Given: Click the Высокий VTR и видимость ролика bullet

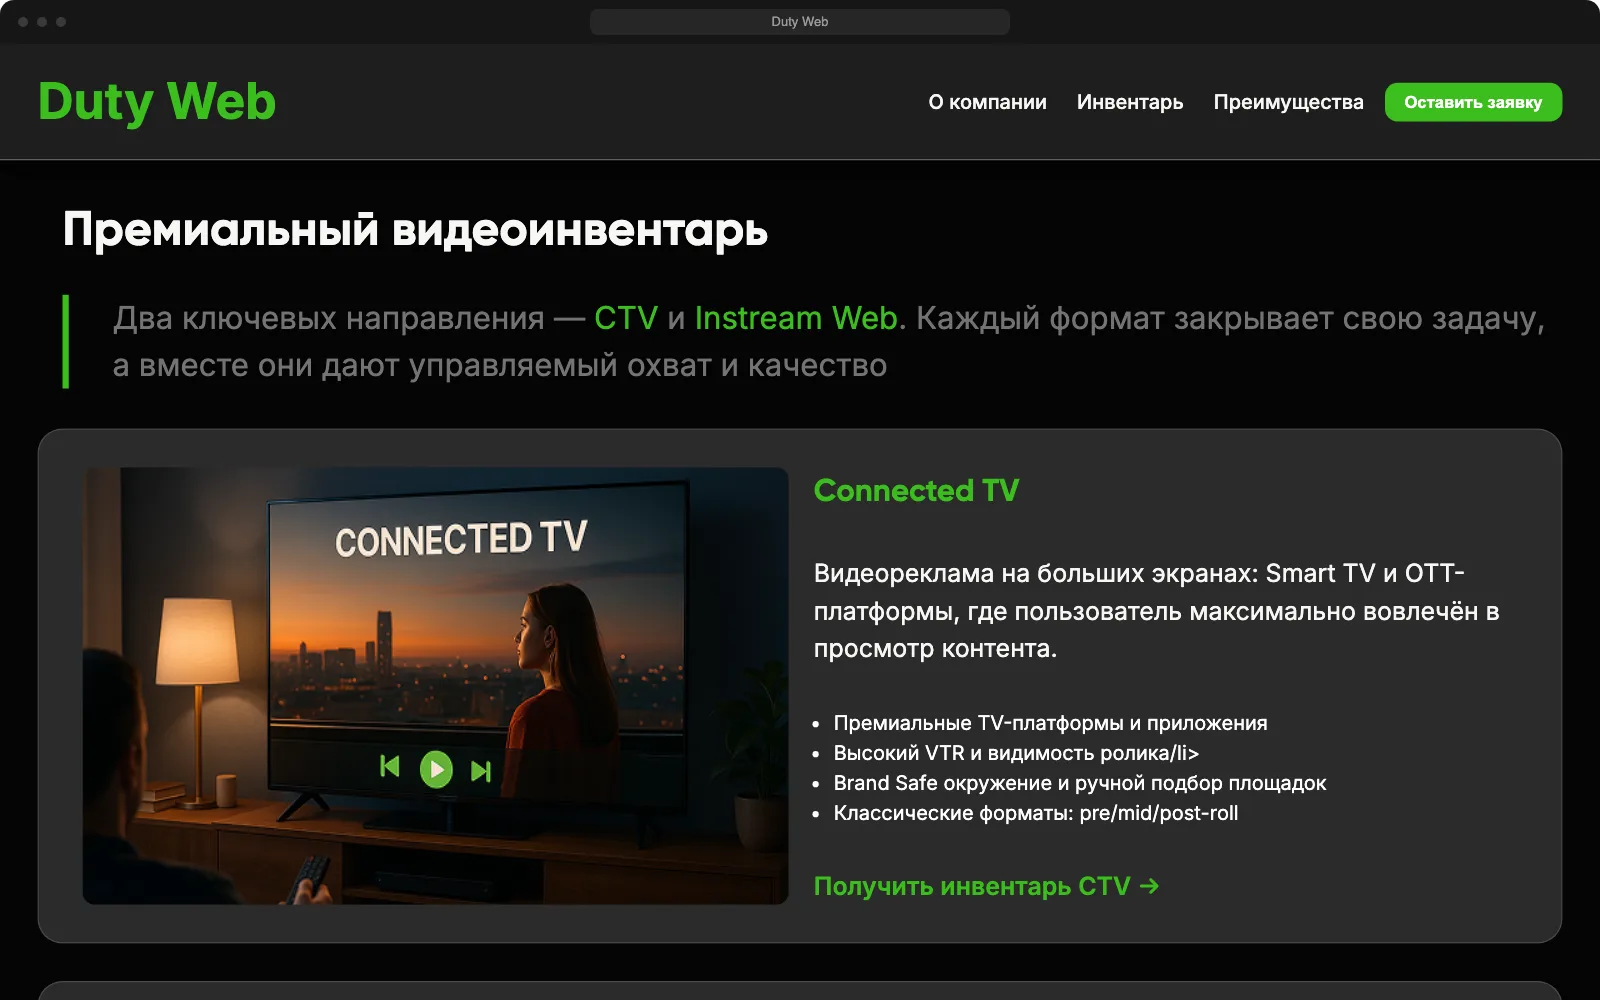Looking at the screenshot, I should [1016, 753].
